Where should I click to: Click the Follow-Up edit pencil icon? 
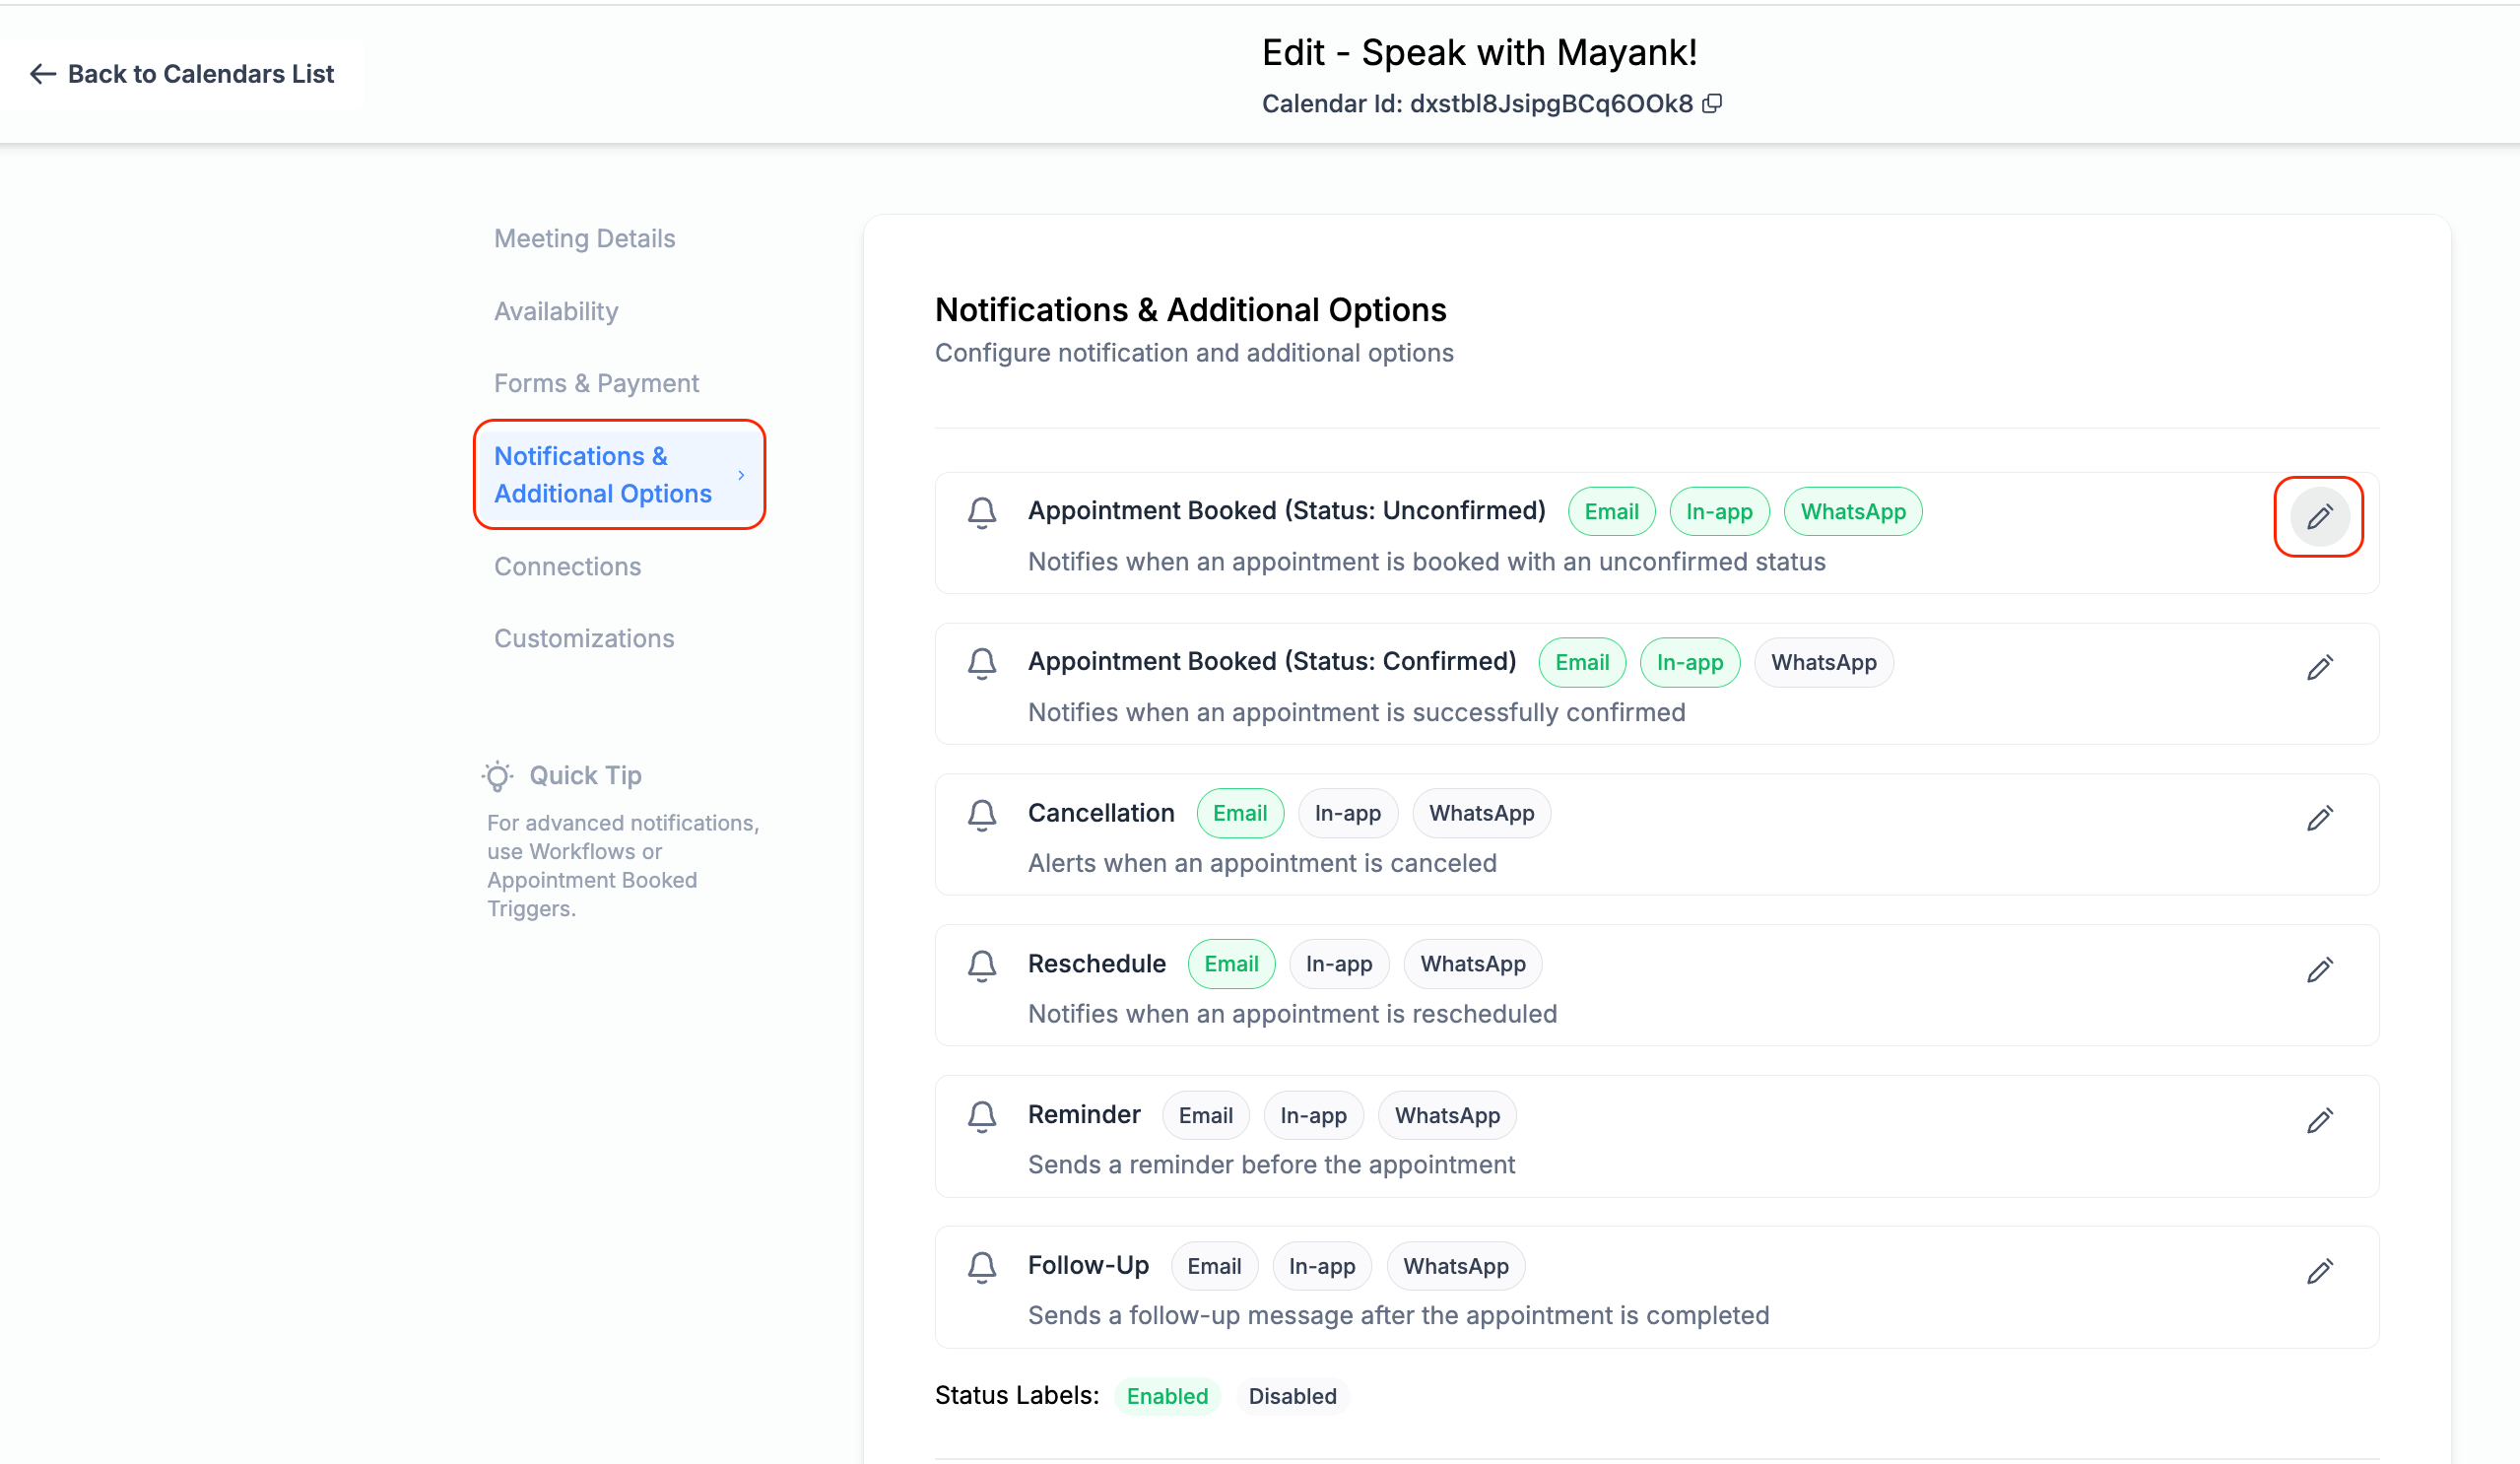tap(2319, 1271)
